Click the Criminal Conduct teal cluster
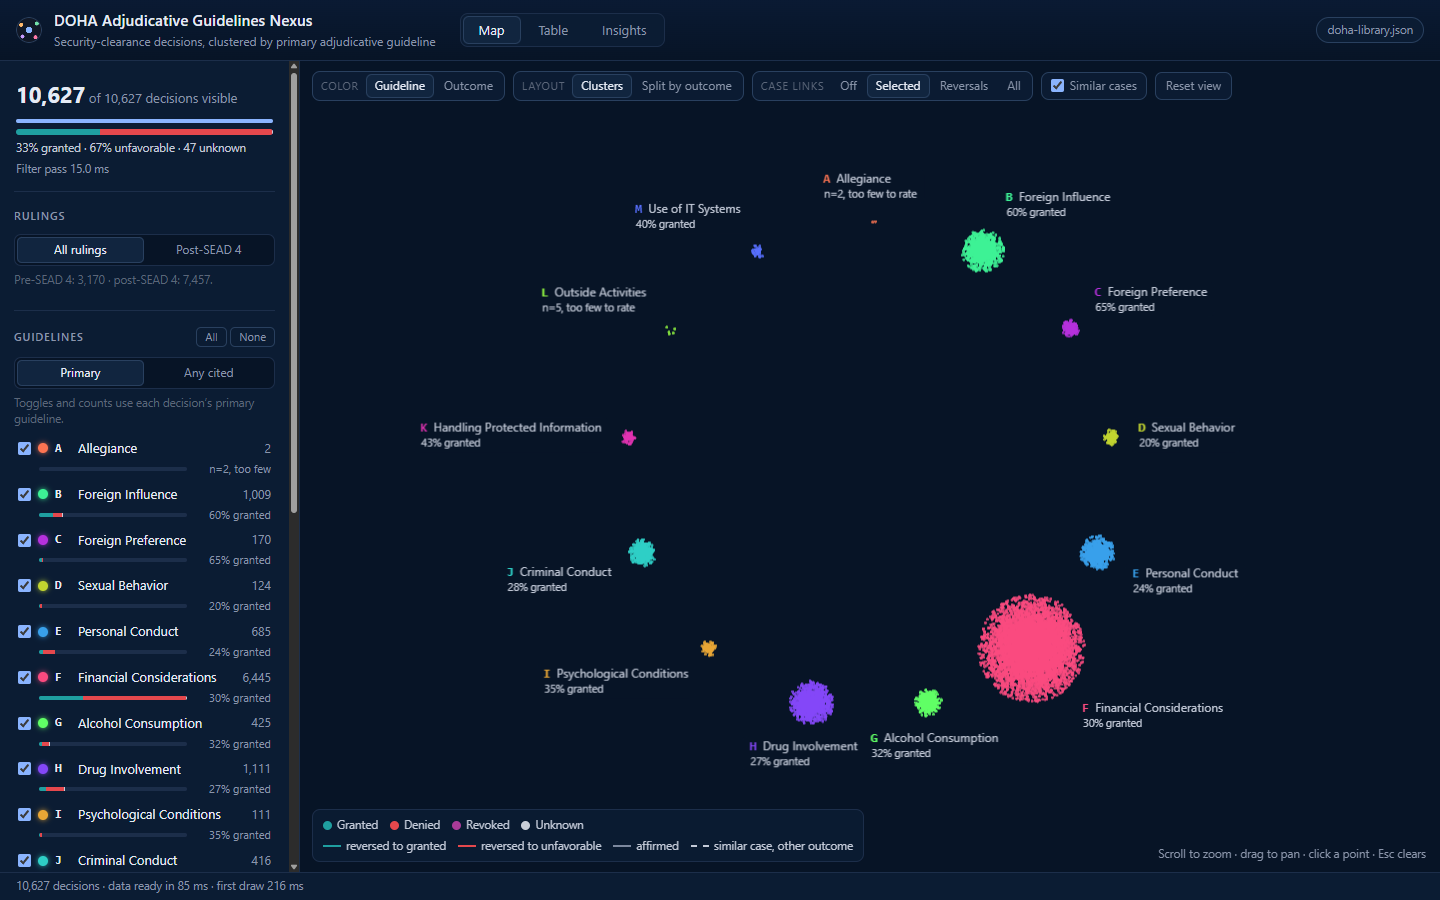The height and width of the screenshot is (900, 1440). pyautogui.click(x=641, y=552)
